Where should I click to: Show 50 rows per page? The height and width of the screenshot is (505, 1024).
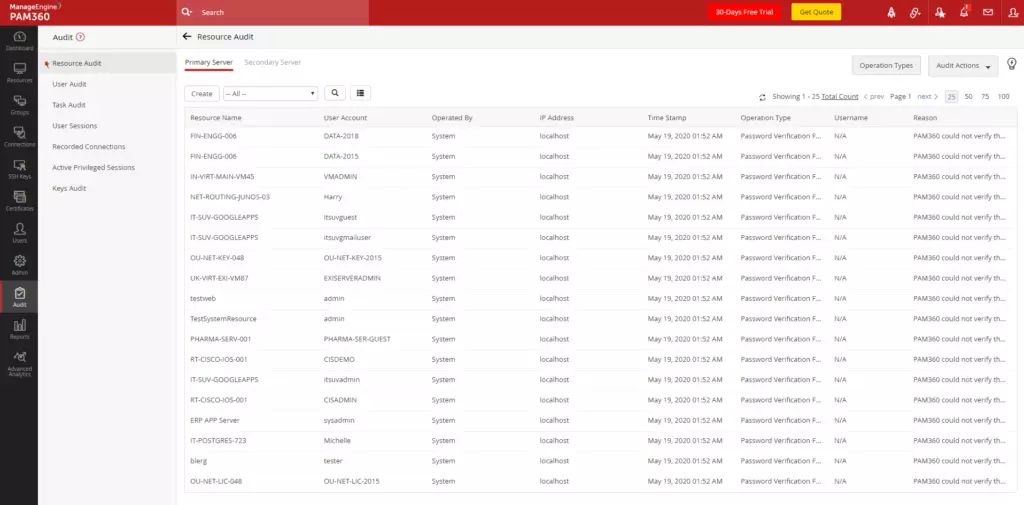tap(968, 97)
